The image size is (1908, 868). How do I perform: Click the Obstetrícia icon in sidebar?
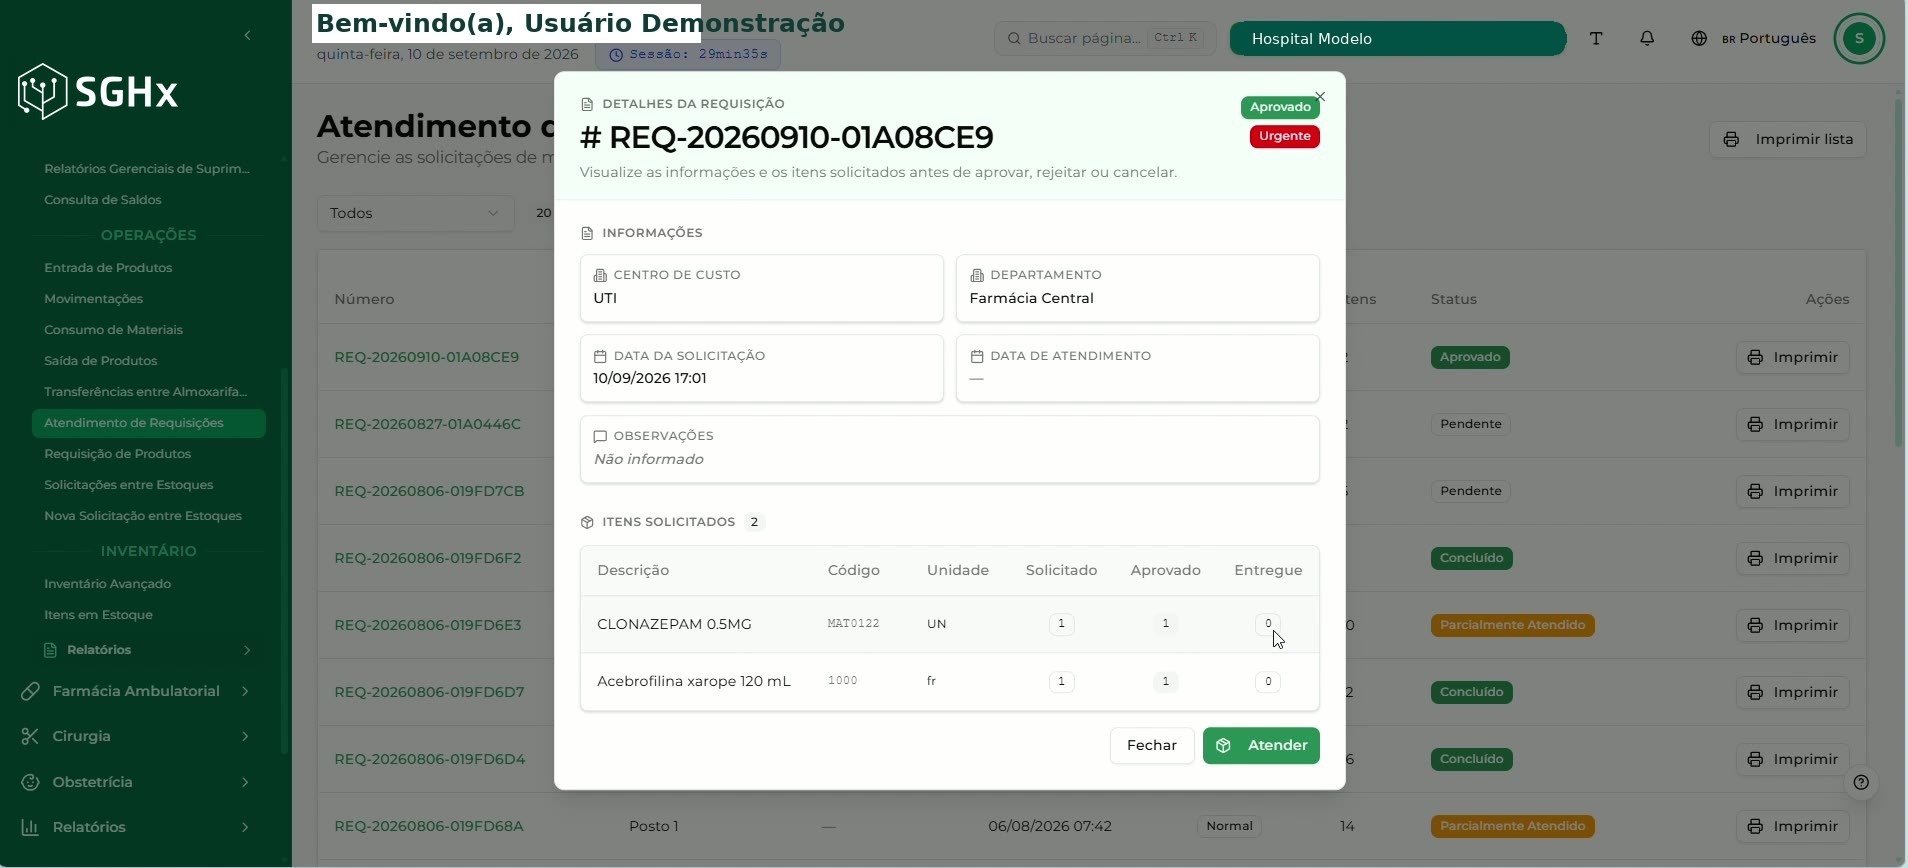(30, 782)
